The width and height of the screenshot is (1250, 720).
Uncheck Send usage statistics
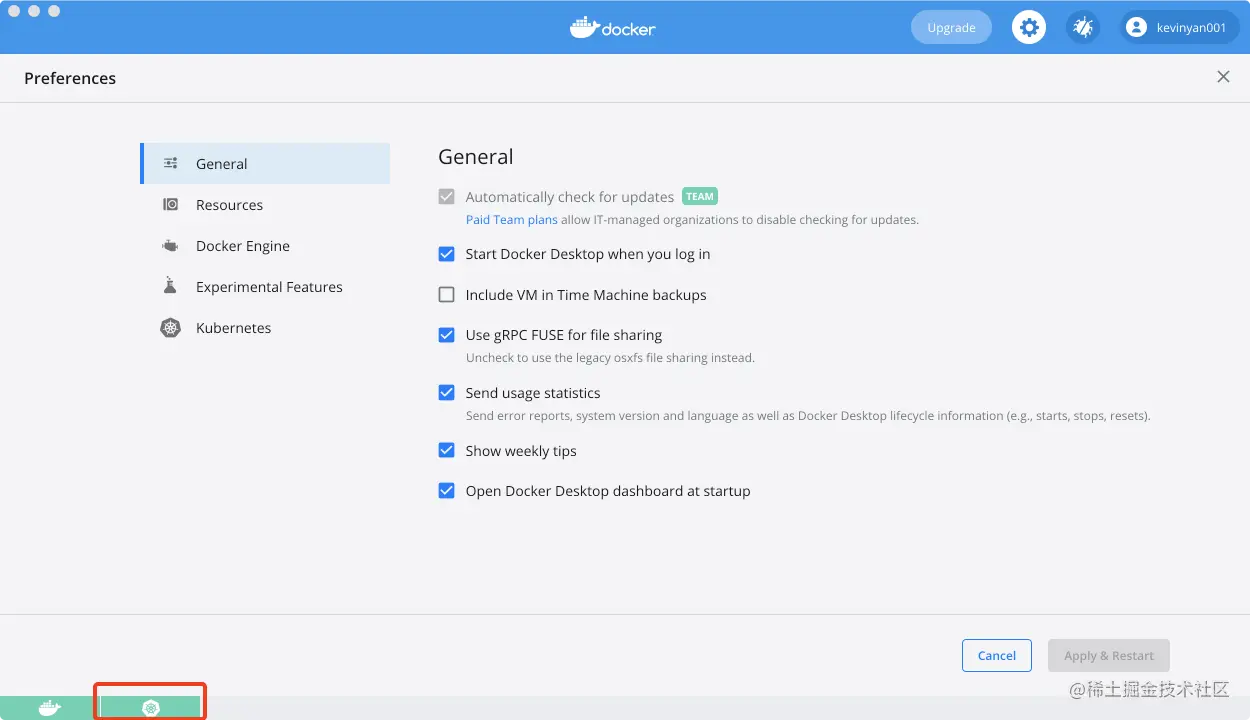point(447,393)
